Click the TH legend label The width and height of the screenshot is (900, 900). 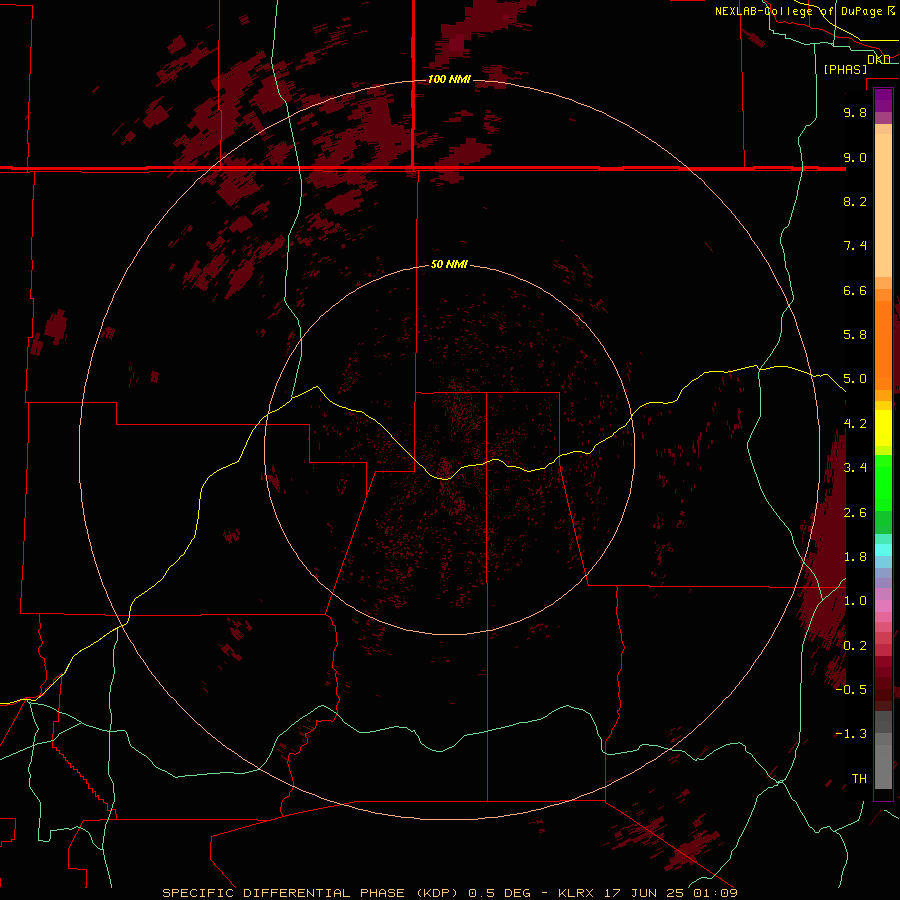pyautogui.click(x=859, y=779)
